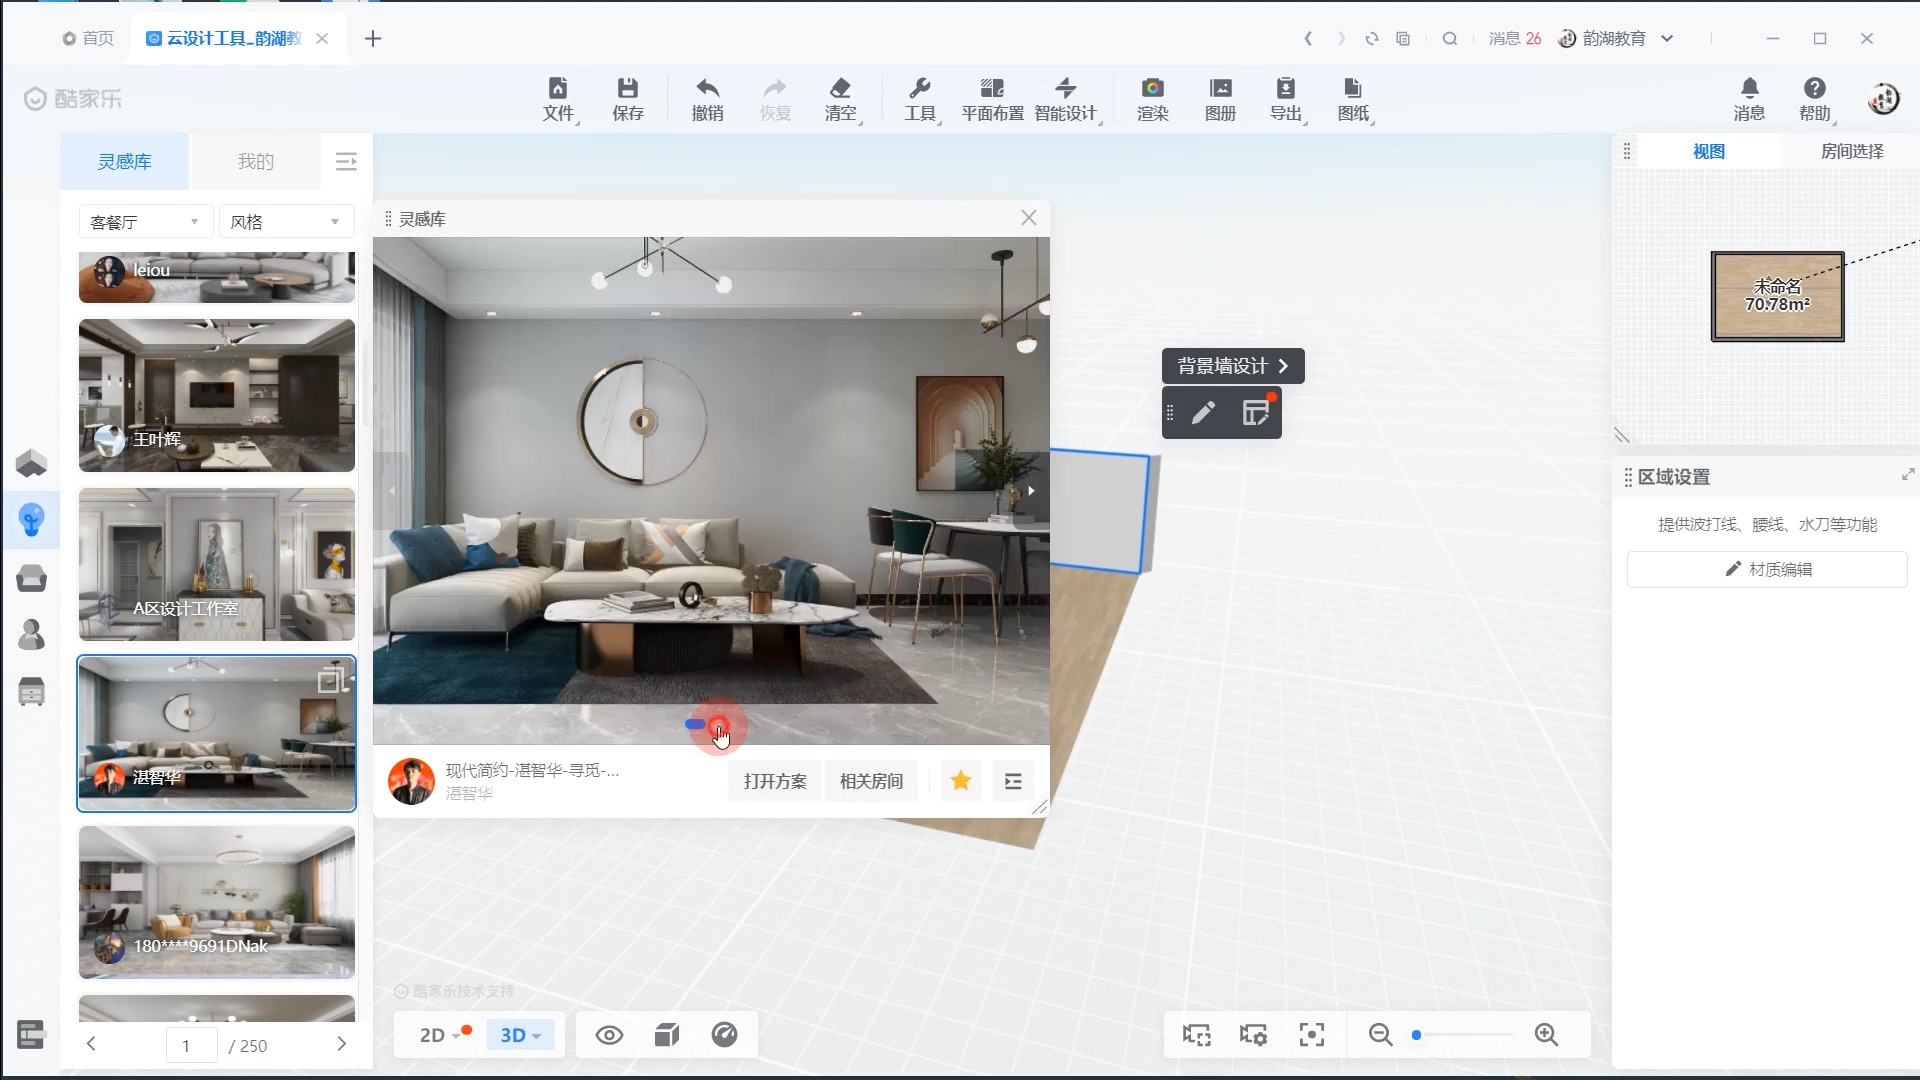Open the more options list icon beside star

tap(1013, 781)
